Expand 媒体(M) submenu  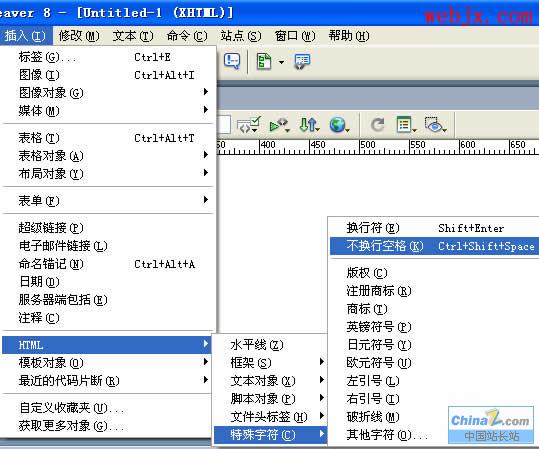click(108, 111)
